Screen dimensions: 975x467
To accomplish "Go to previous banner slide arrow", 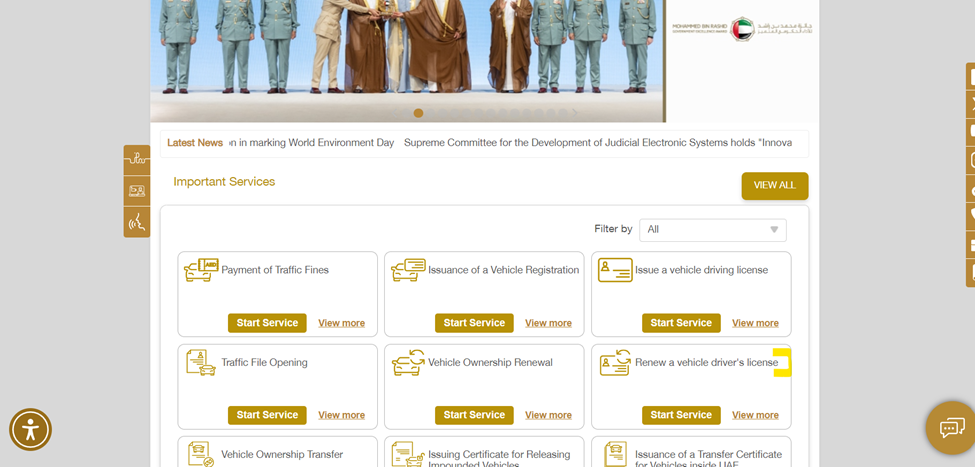I will [x=396, y=113].
